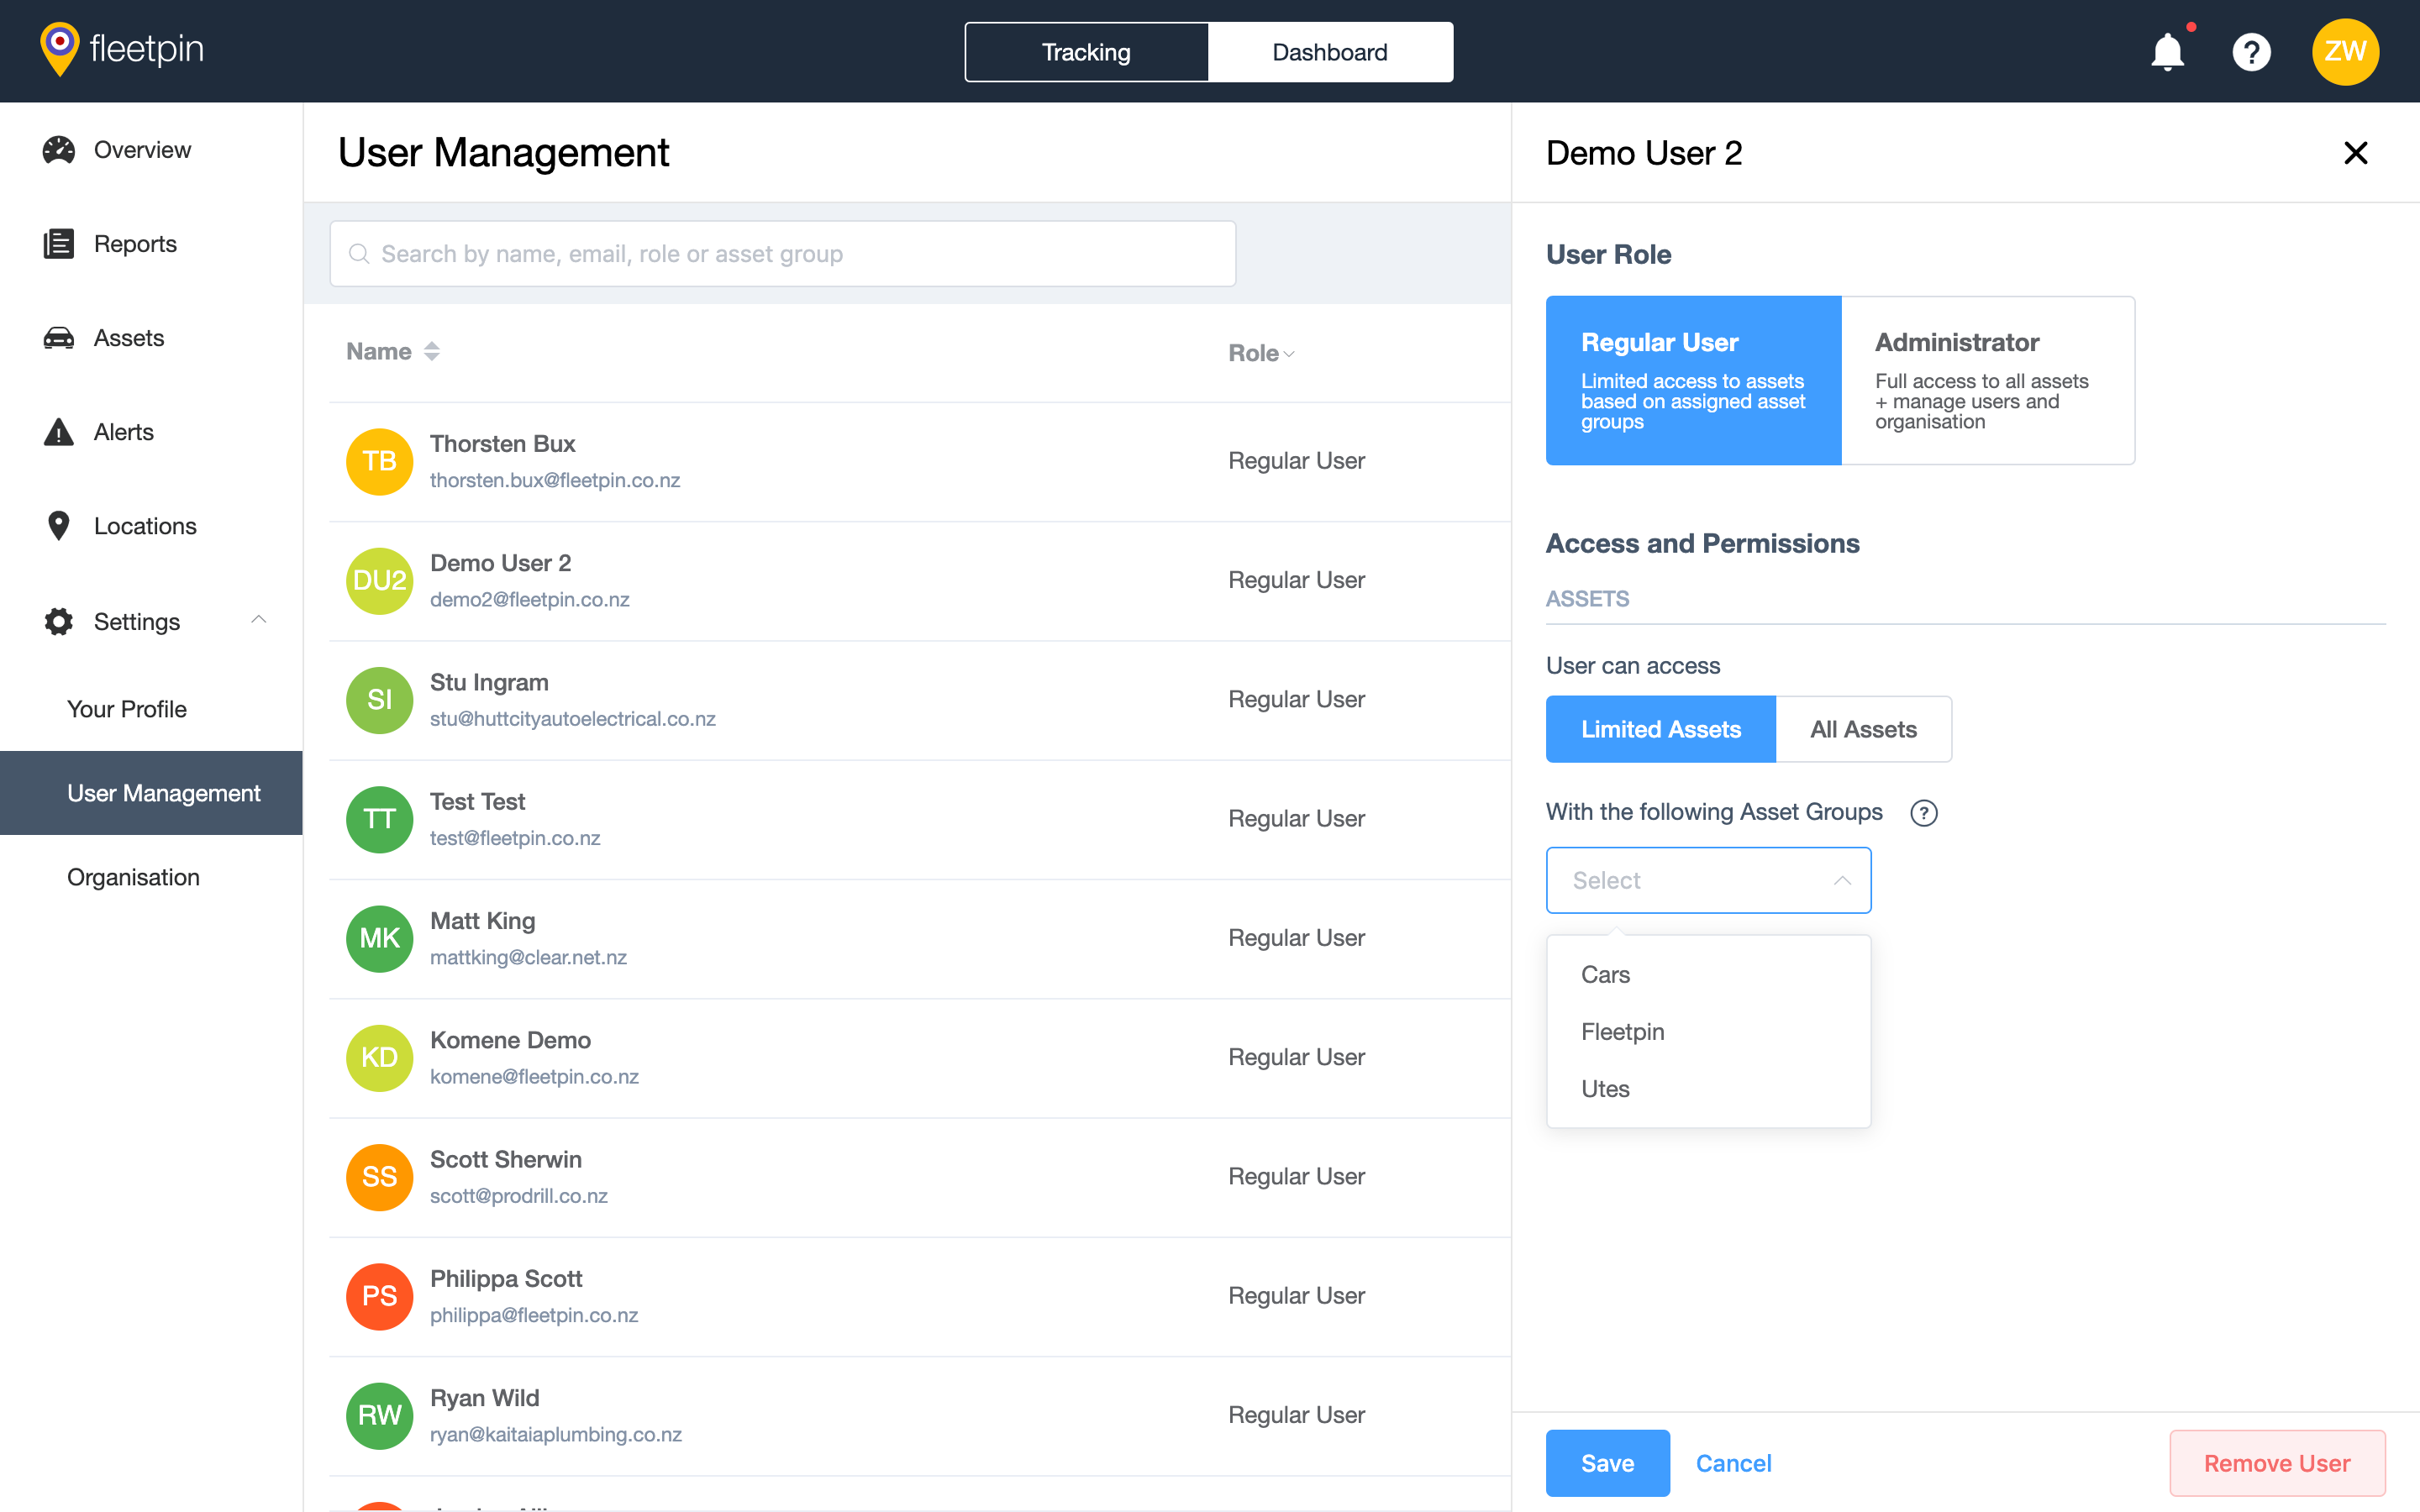The width and height of the screenshot is (2420, 1512).
Task: Click the Asset Groups help icon
Action: [x=1923, y=812]
